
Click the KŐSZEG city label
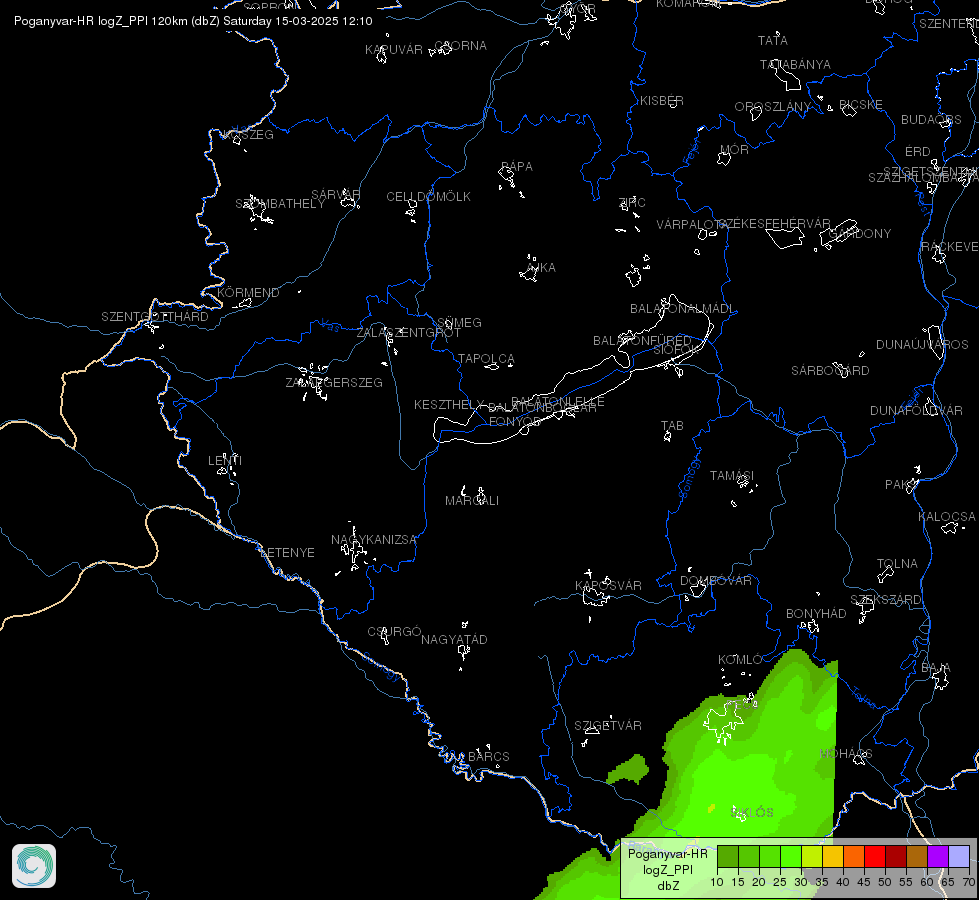point(248,135)
